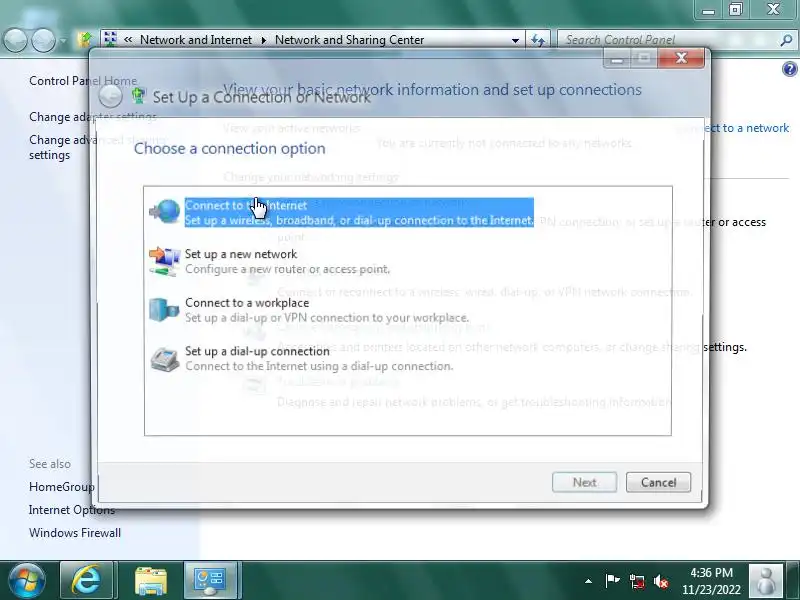Click the Help question mark icon

789,69
